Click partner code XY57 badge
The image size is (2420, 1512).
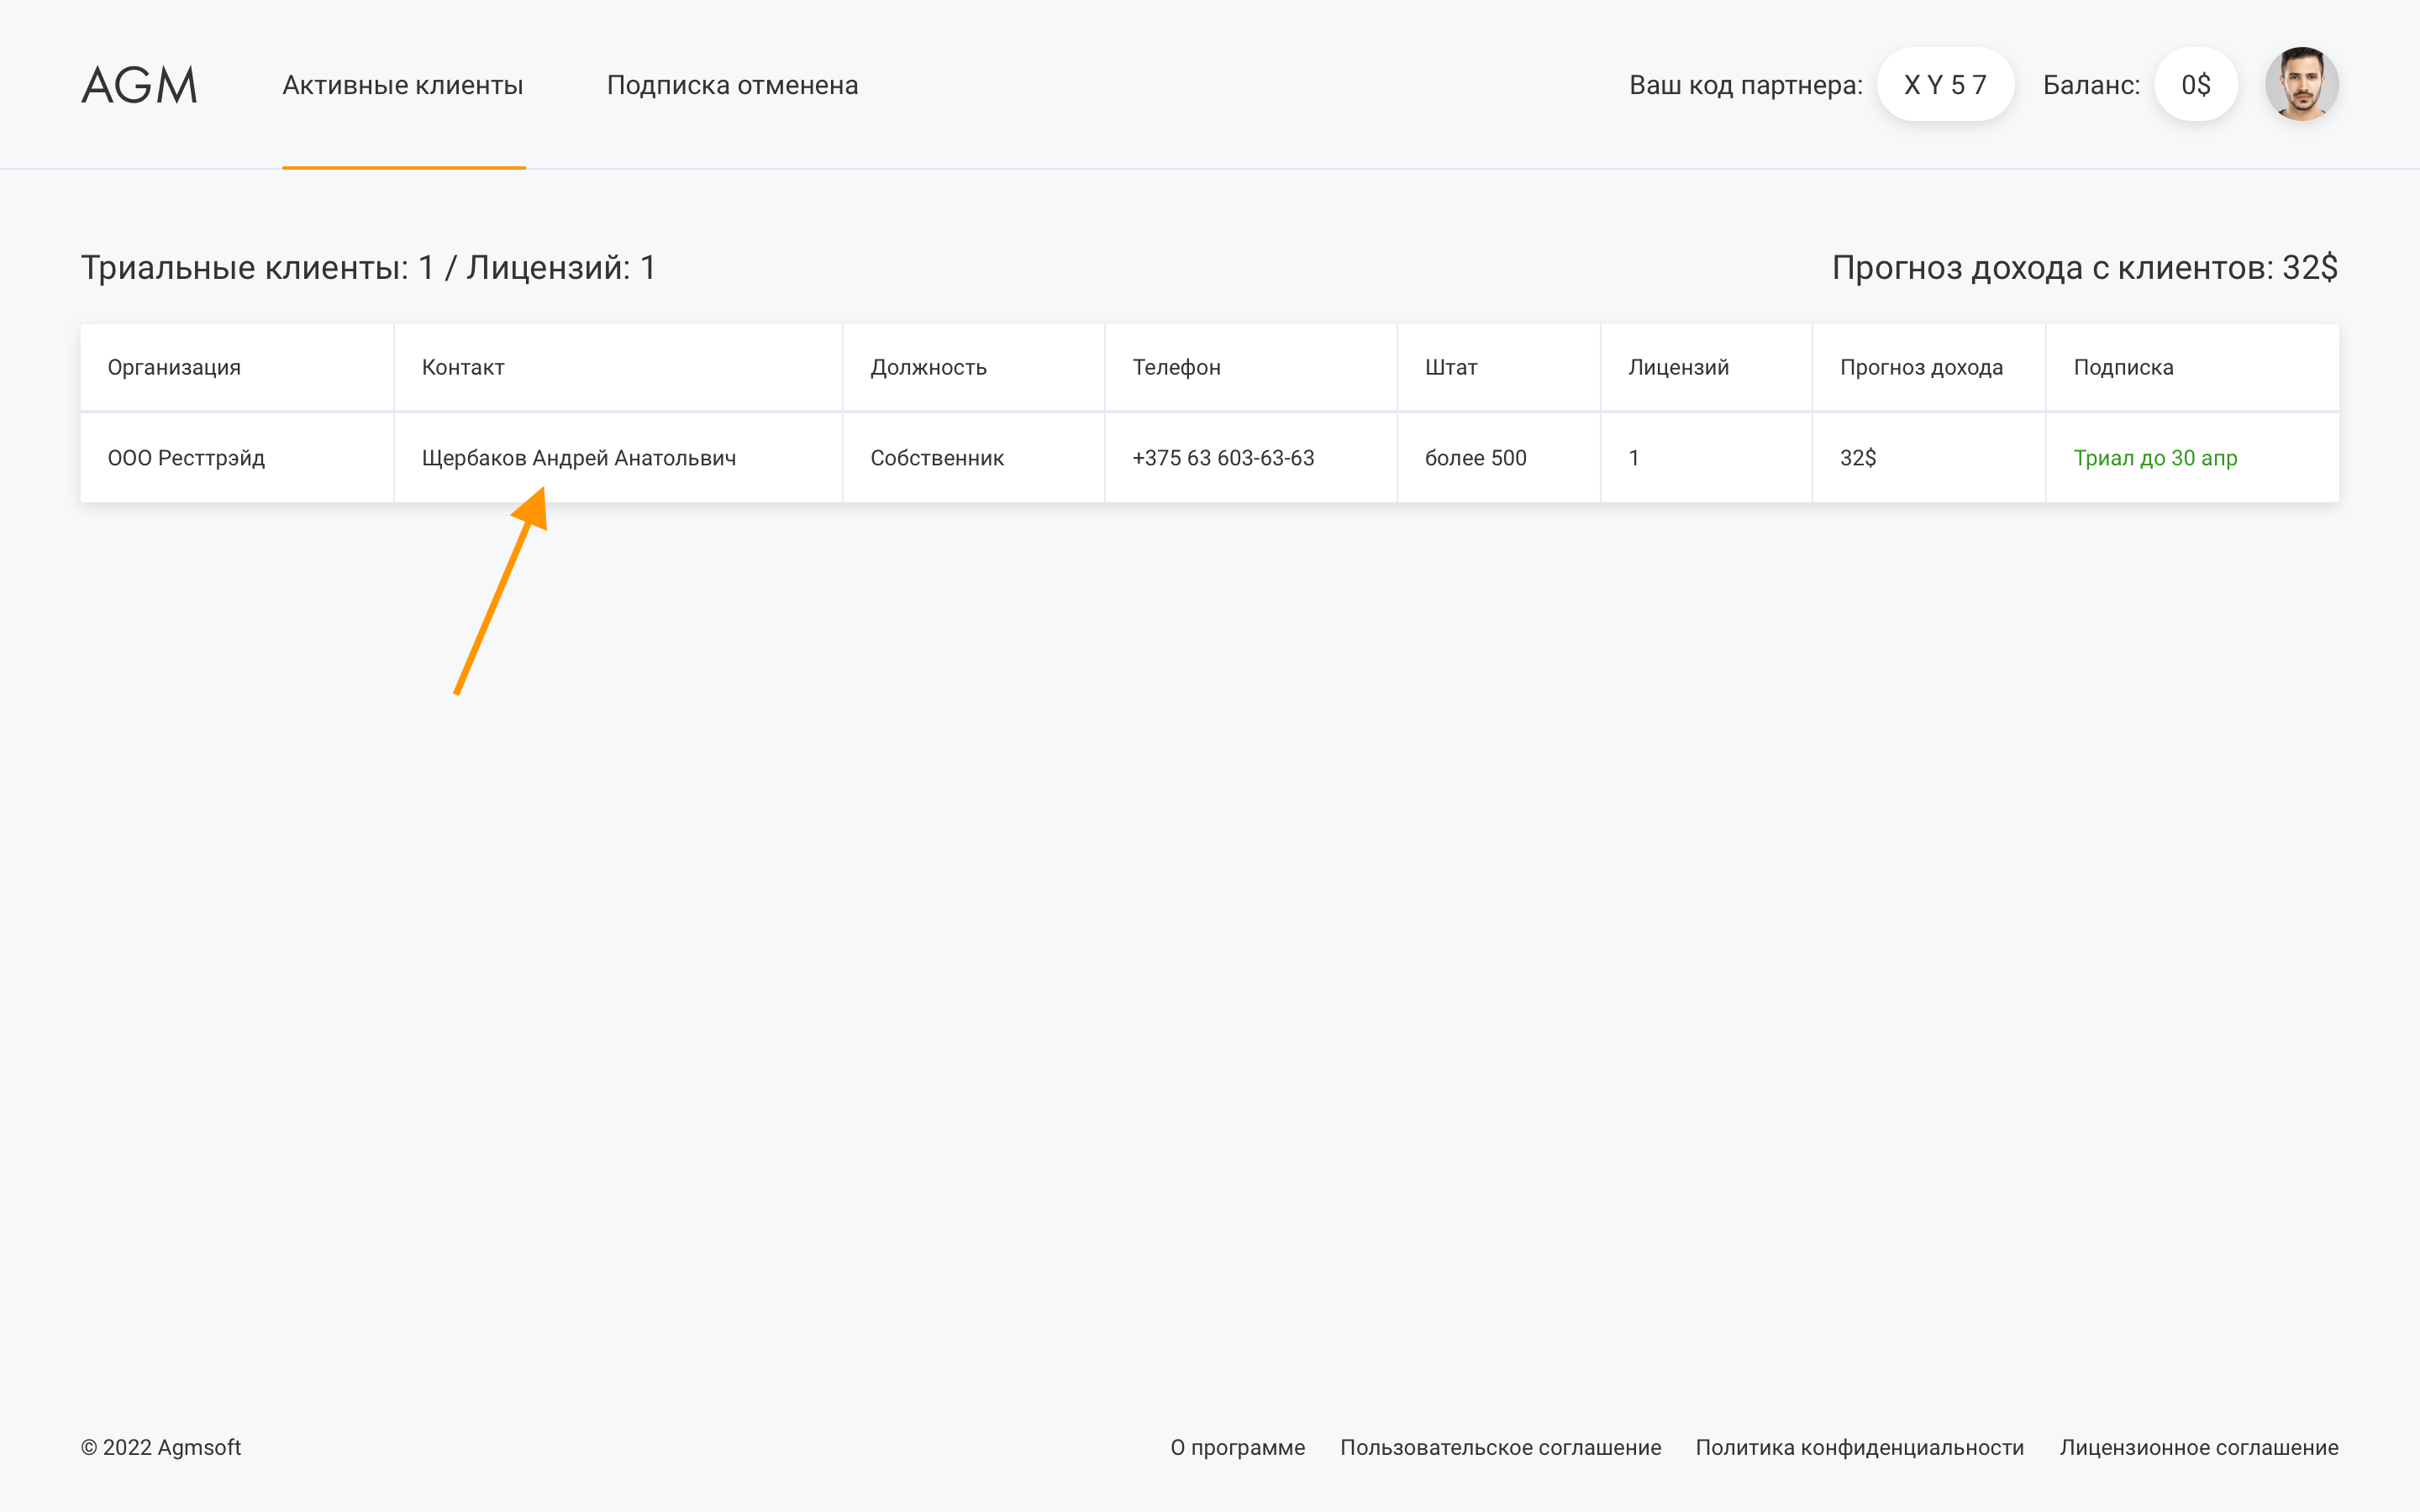tap(1945, 85)
